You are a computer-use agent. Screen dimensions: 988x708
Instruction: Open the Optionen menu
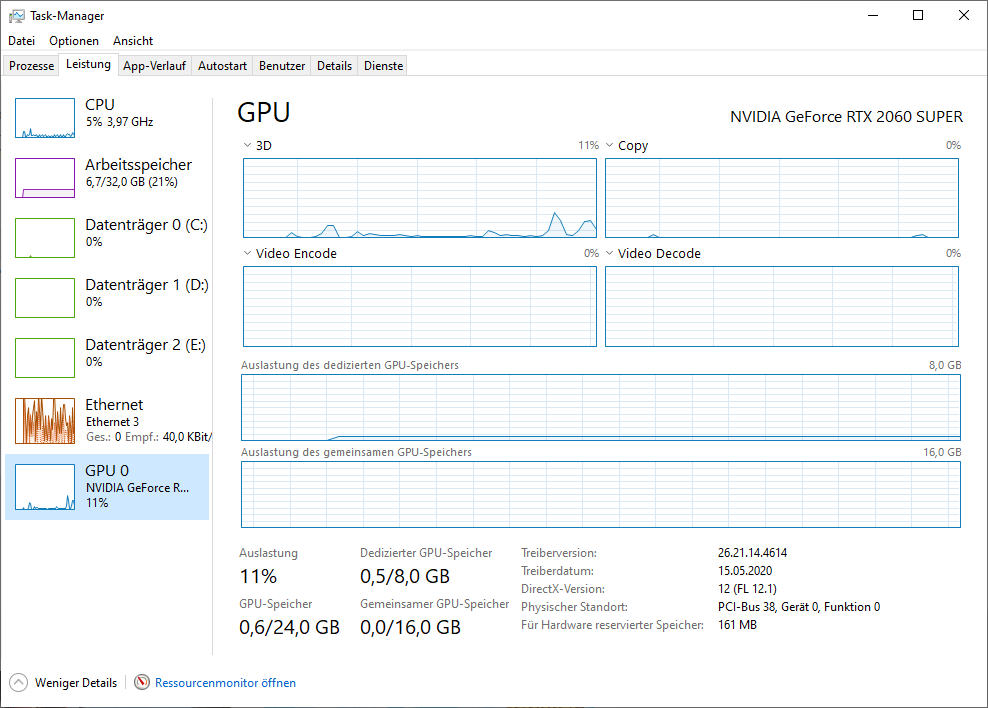(74, 41)
